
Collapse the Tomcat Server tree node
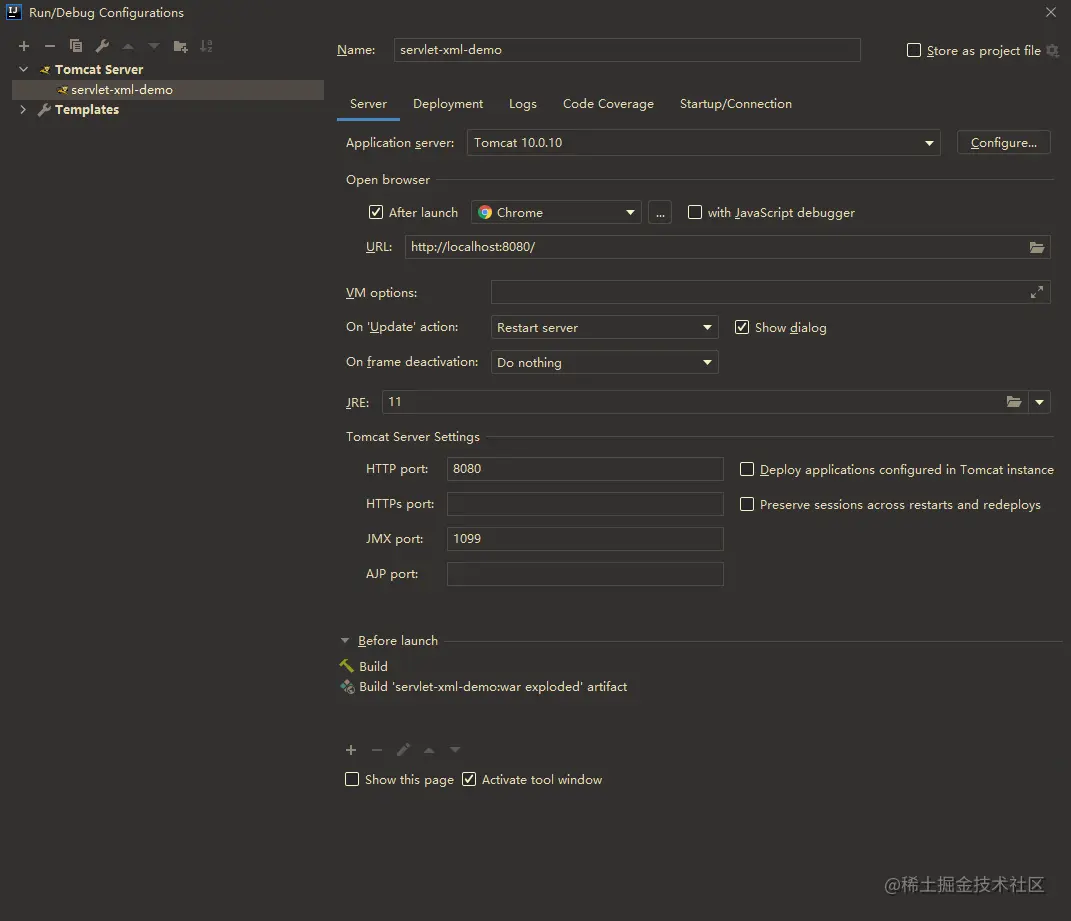pyautogui.click(x=24, y=70)
